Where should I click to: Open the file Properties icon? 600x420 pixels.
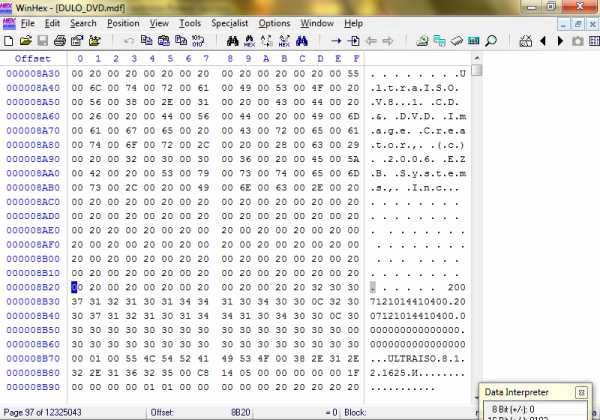(77, 41)
